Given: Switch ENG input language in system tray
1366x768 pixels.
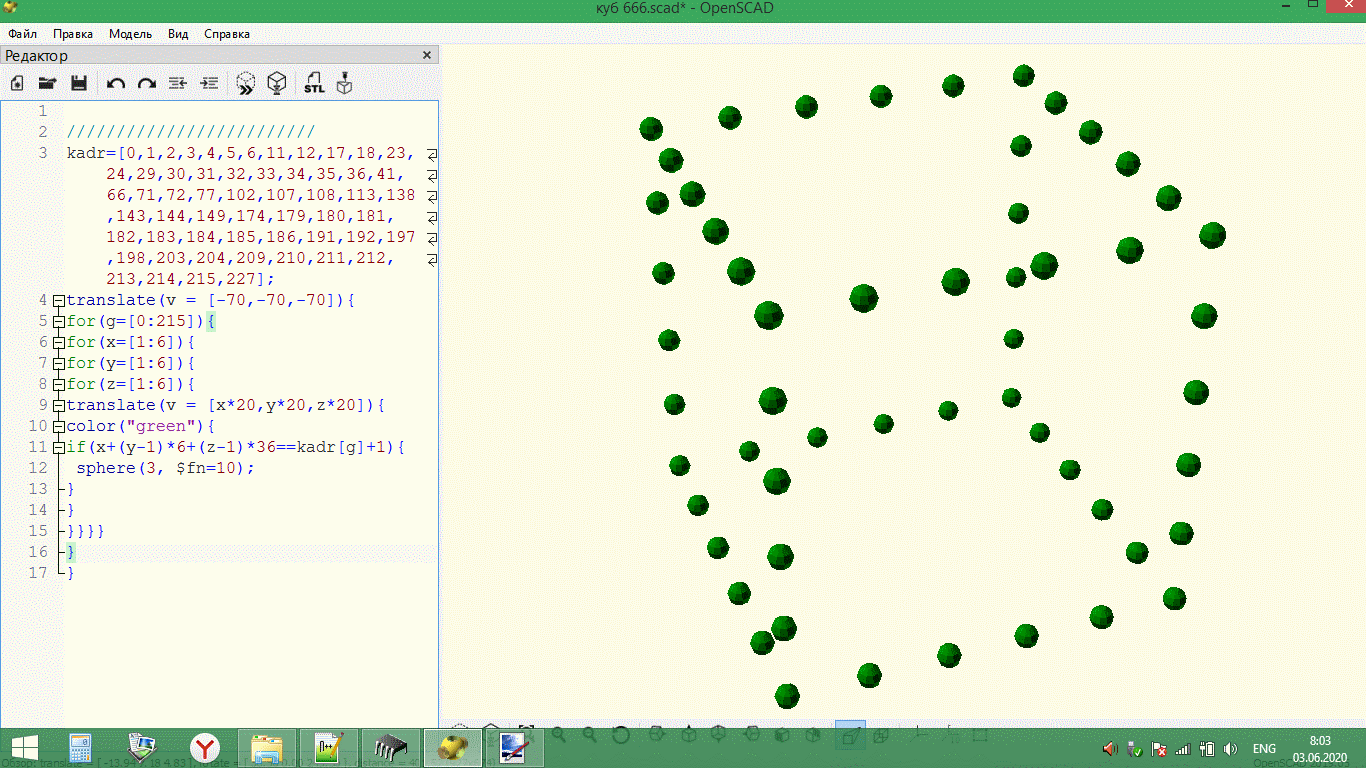Looking at the screenshot, I should [1264, 748].
